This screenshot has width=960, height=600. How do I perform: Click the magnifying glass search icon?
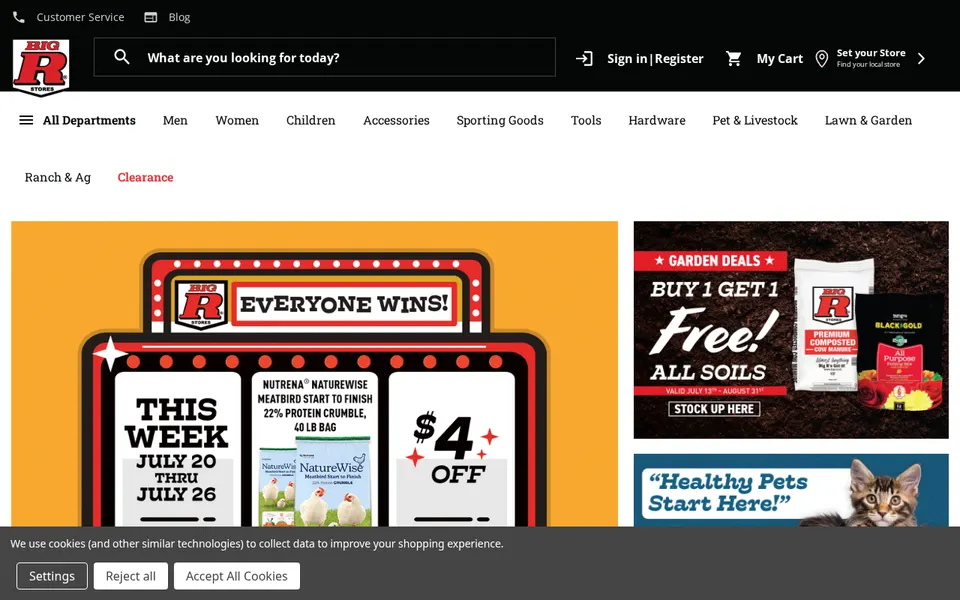[122, 57]
